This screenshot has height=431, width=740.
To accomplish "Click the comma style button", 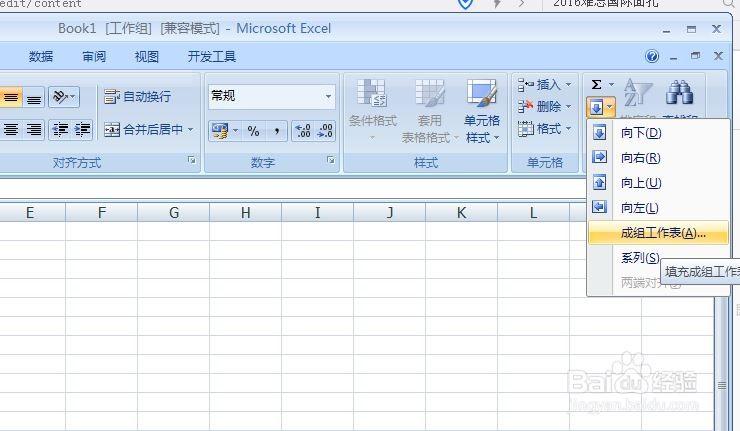I will (275, 131).
